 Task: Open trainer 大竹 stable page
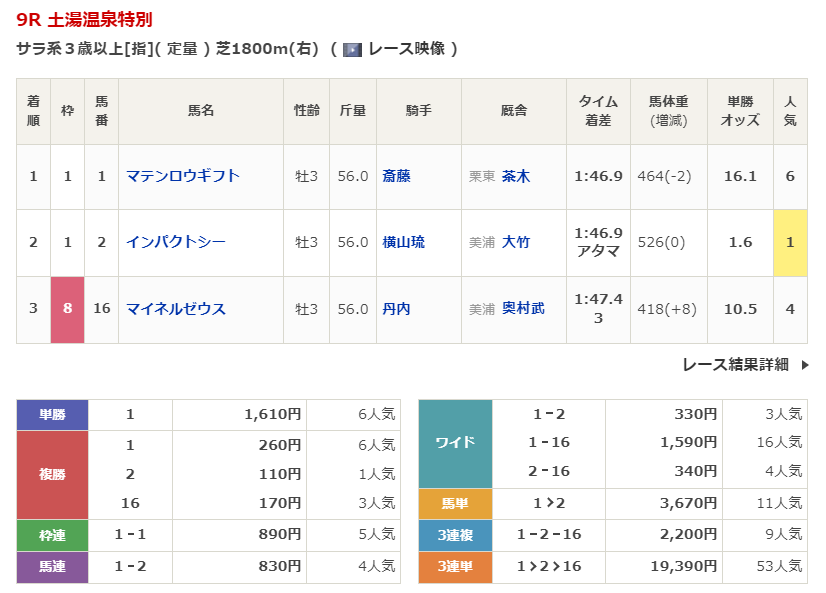[516, 242]
